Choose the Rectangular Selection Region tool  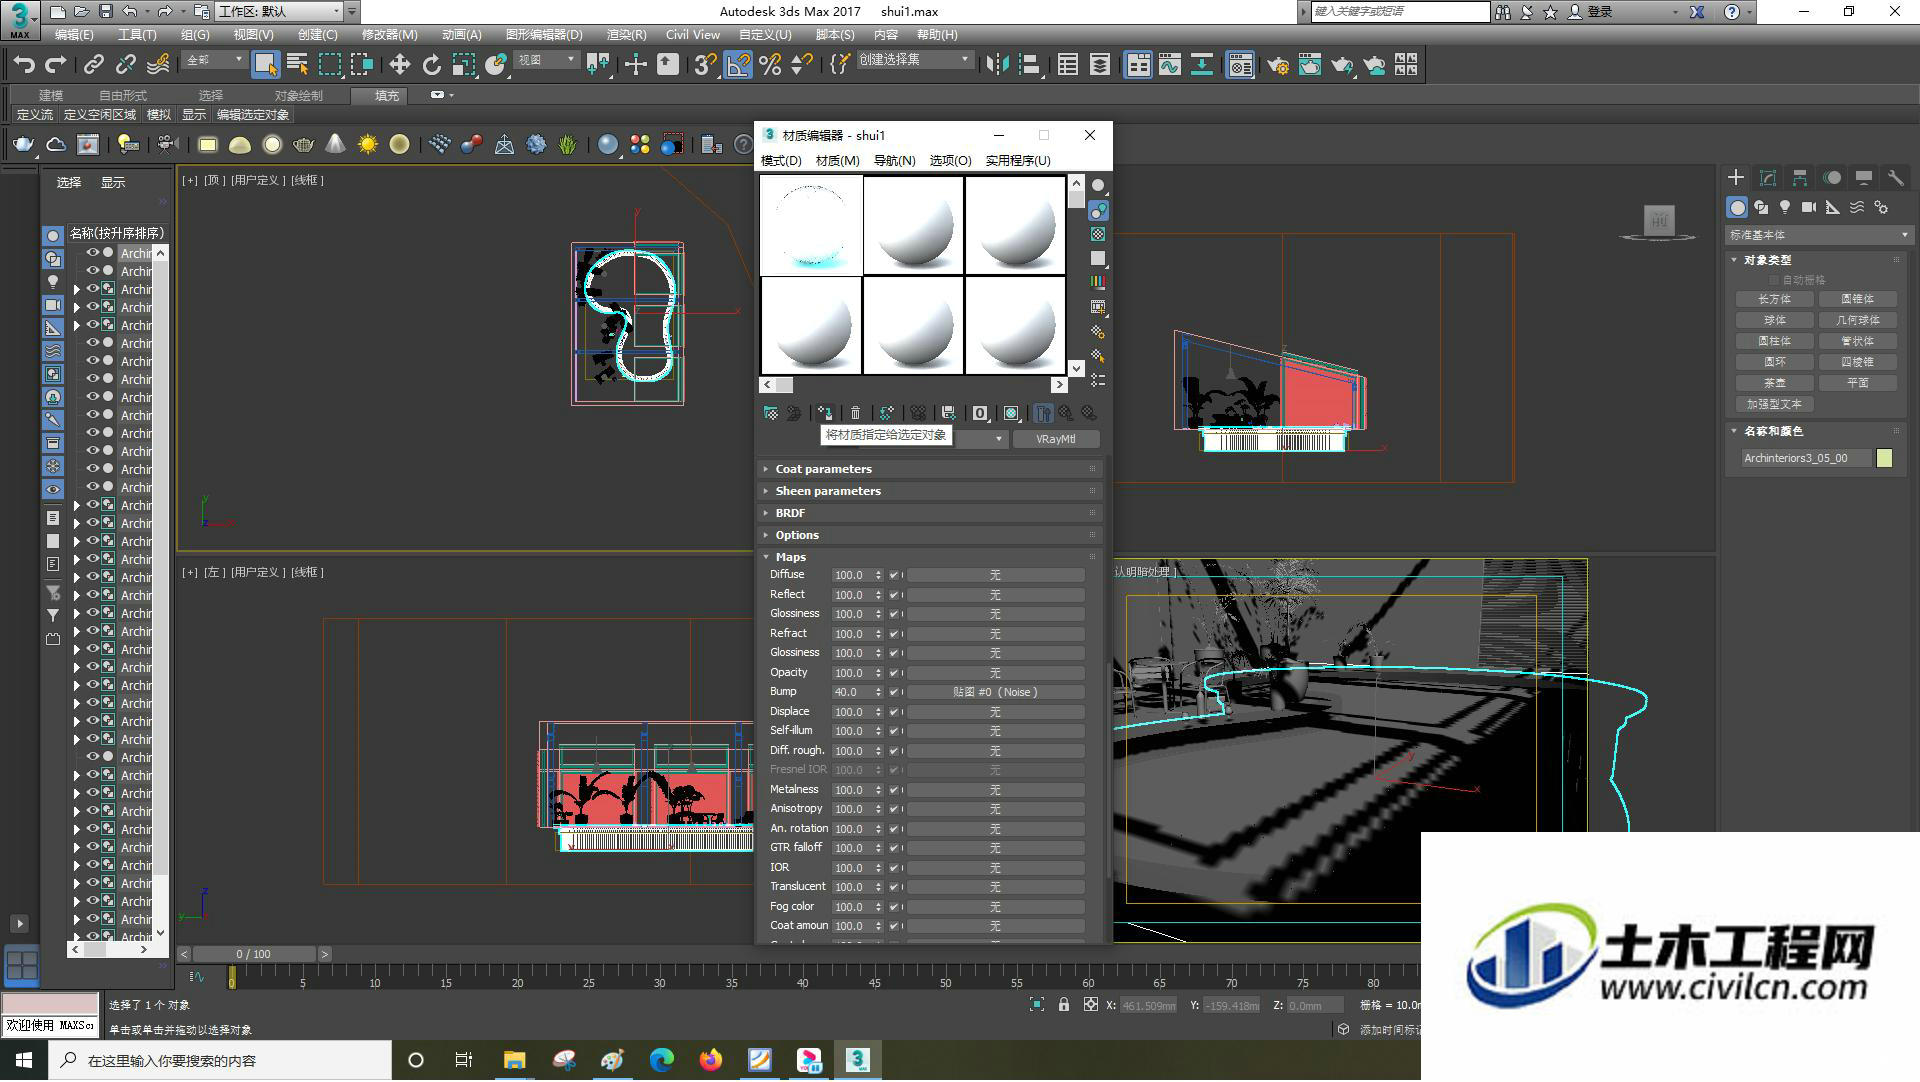[330, 65]
